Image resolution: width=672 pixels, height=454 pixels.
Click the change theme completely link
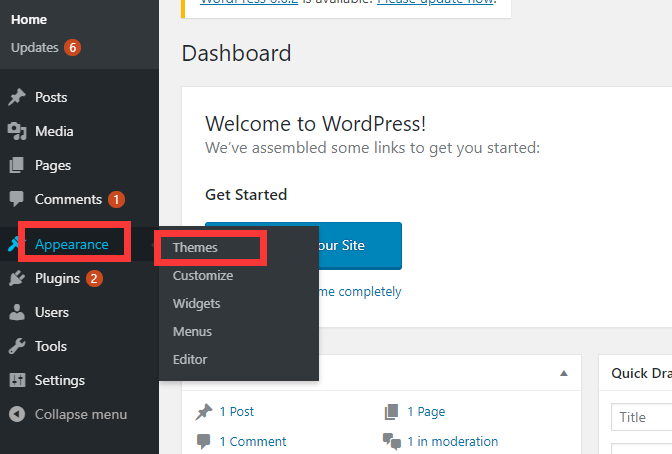[x=360, y=292]
